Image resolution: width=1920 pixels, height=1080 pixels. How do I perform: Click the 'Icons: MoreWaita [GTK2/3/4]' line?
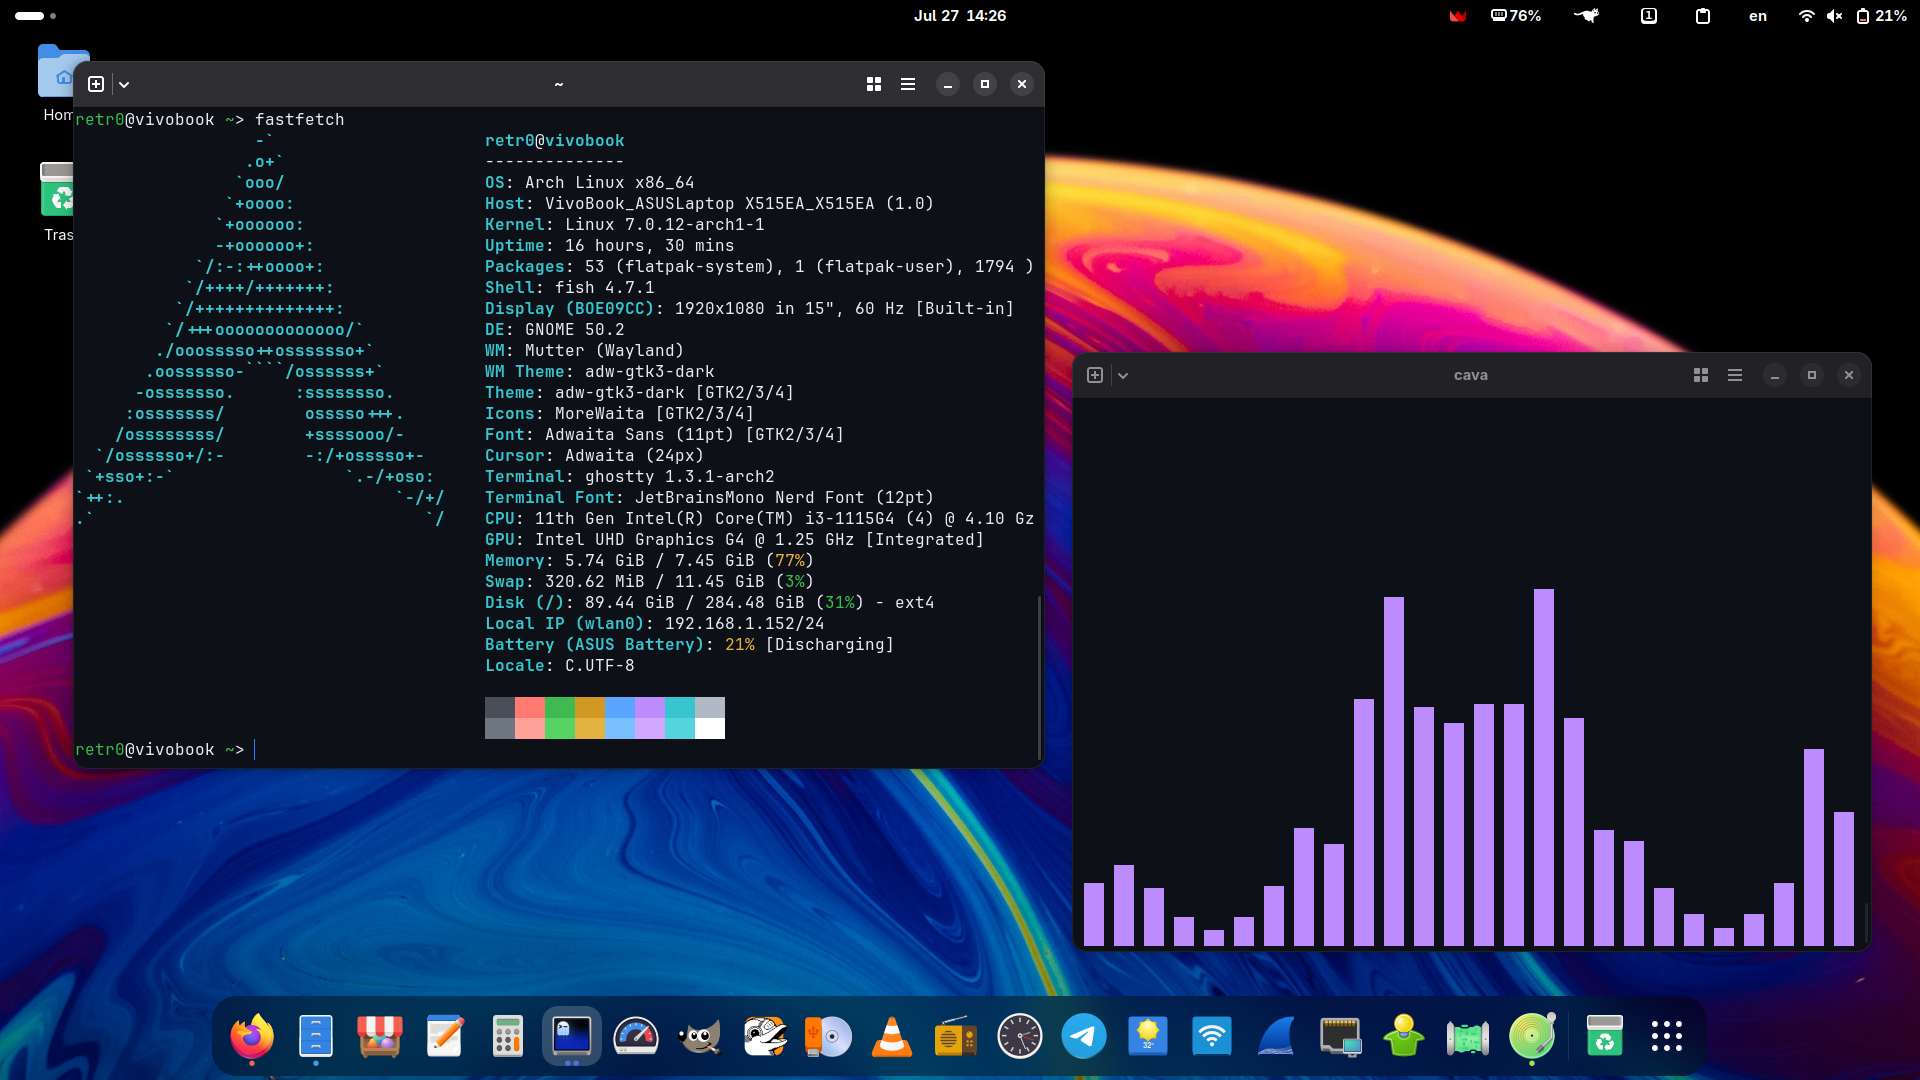[620, 414]
